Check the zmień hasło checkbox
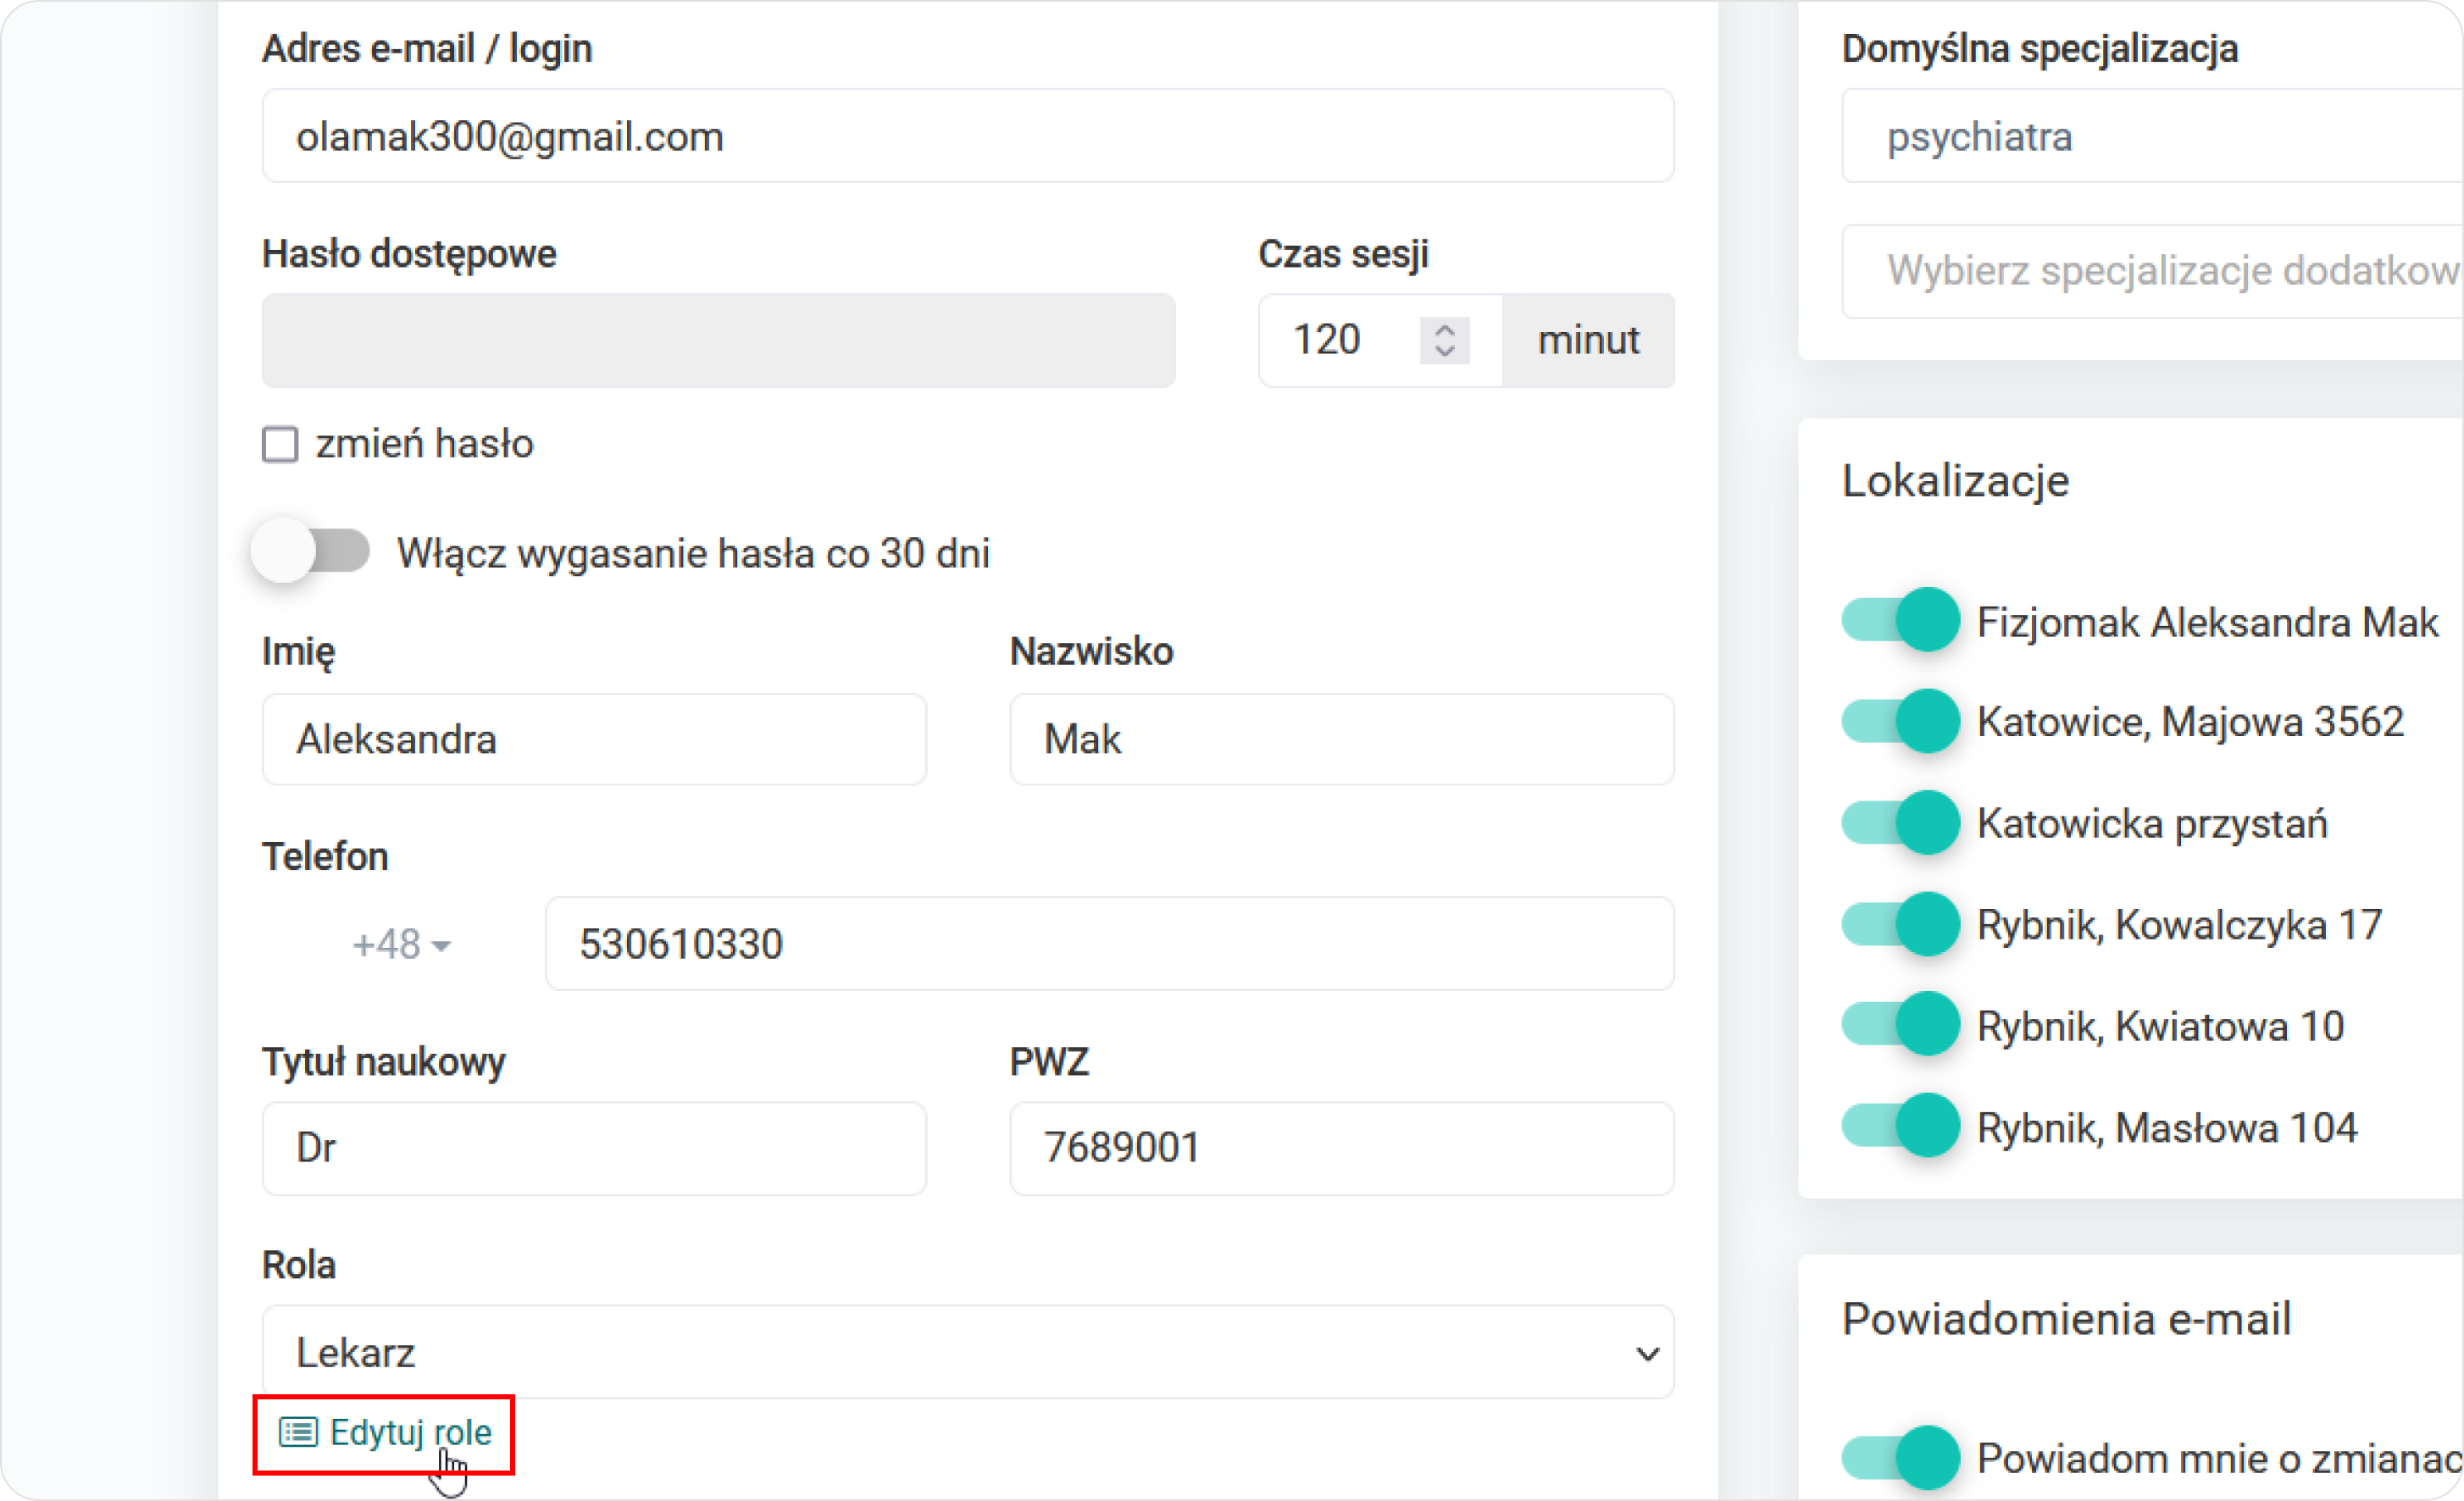Screen dimensions: 2464x1501 pos(280,444)
